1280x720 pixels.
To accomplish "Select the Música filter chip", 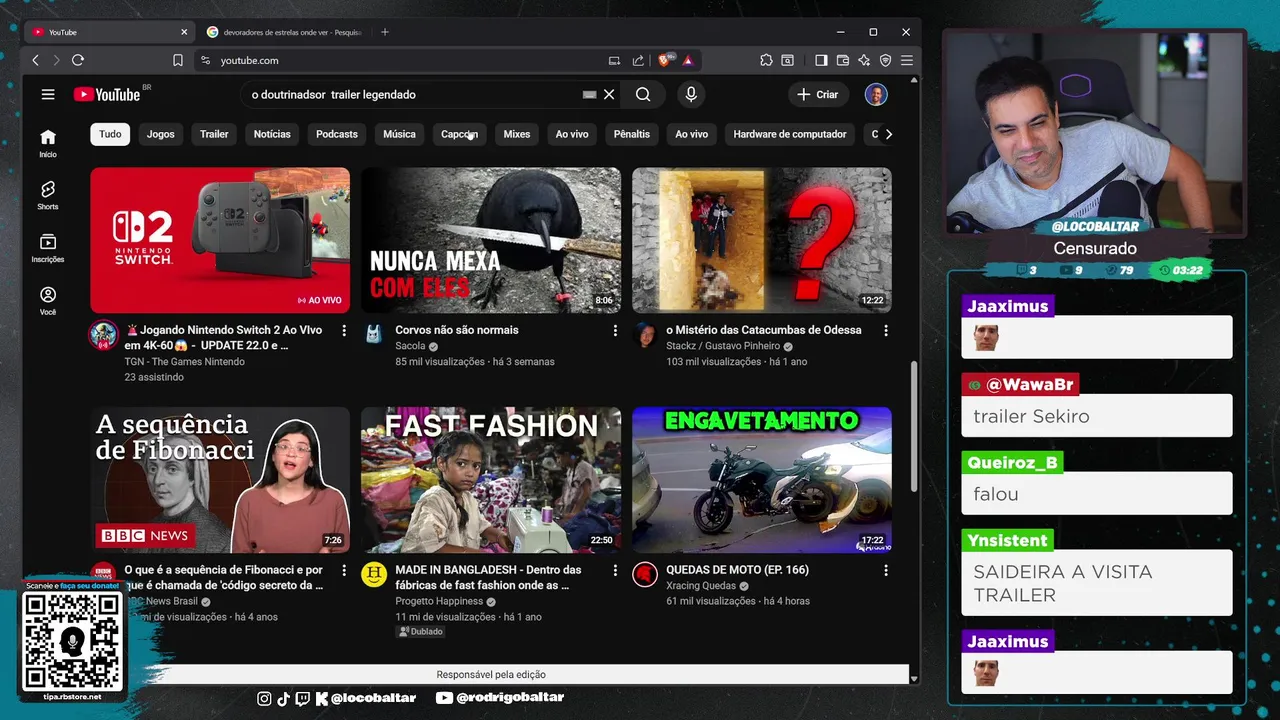I will [399, 134].
